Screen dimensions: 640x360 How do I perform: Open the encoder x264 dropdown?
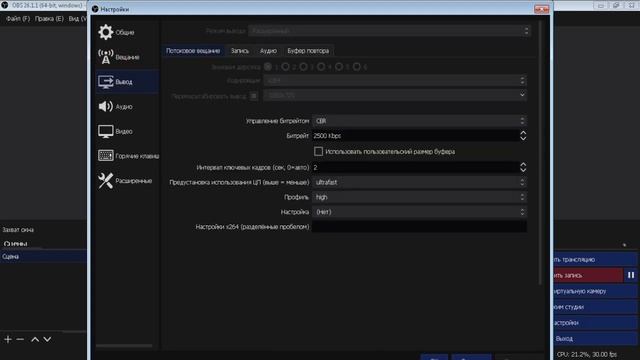pyautogui.click(x=395, y=81)
